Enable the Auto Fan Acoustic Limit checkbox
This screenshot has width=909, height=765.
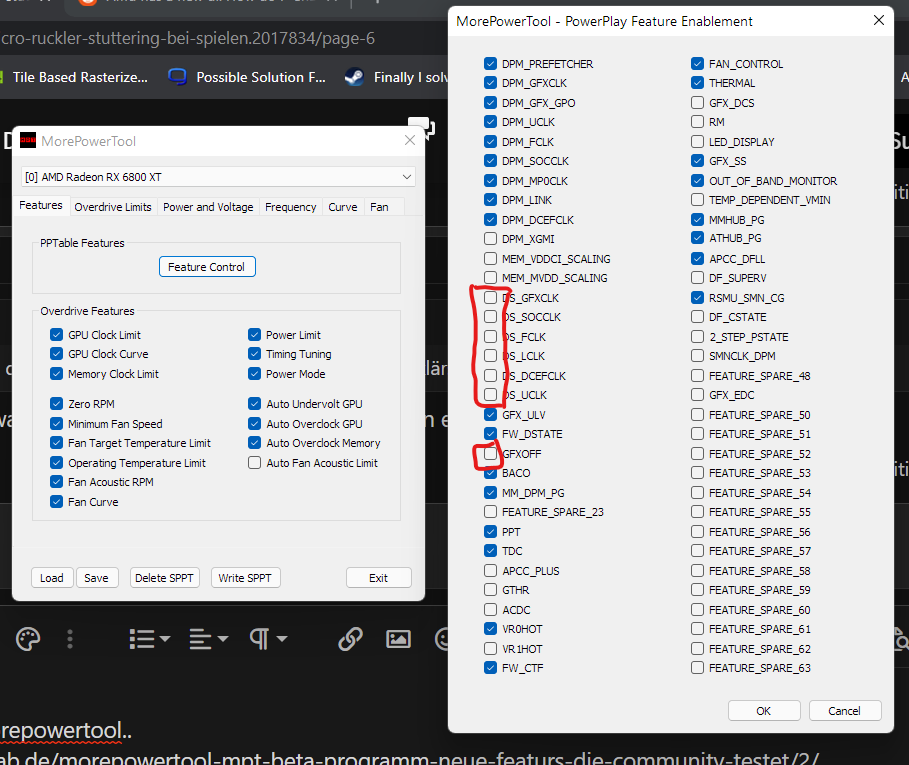point(254,462)
